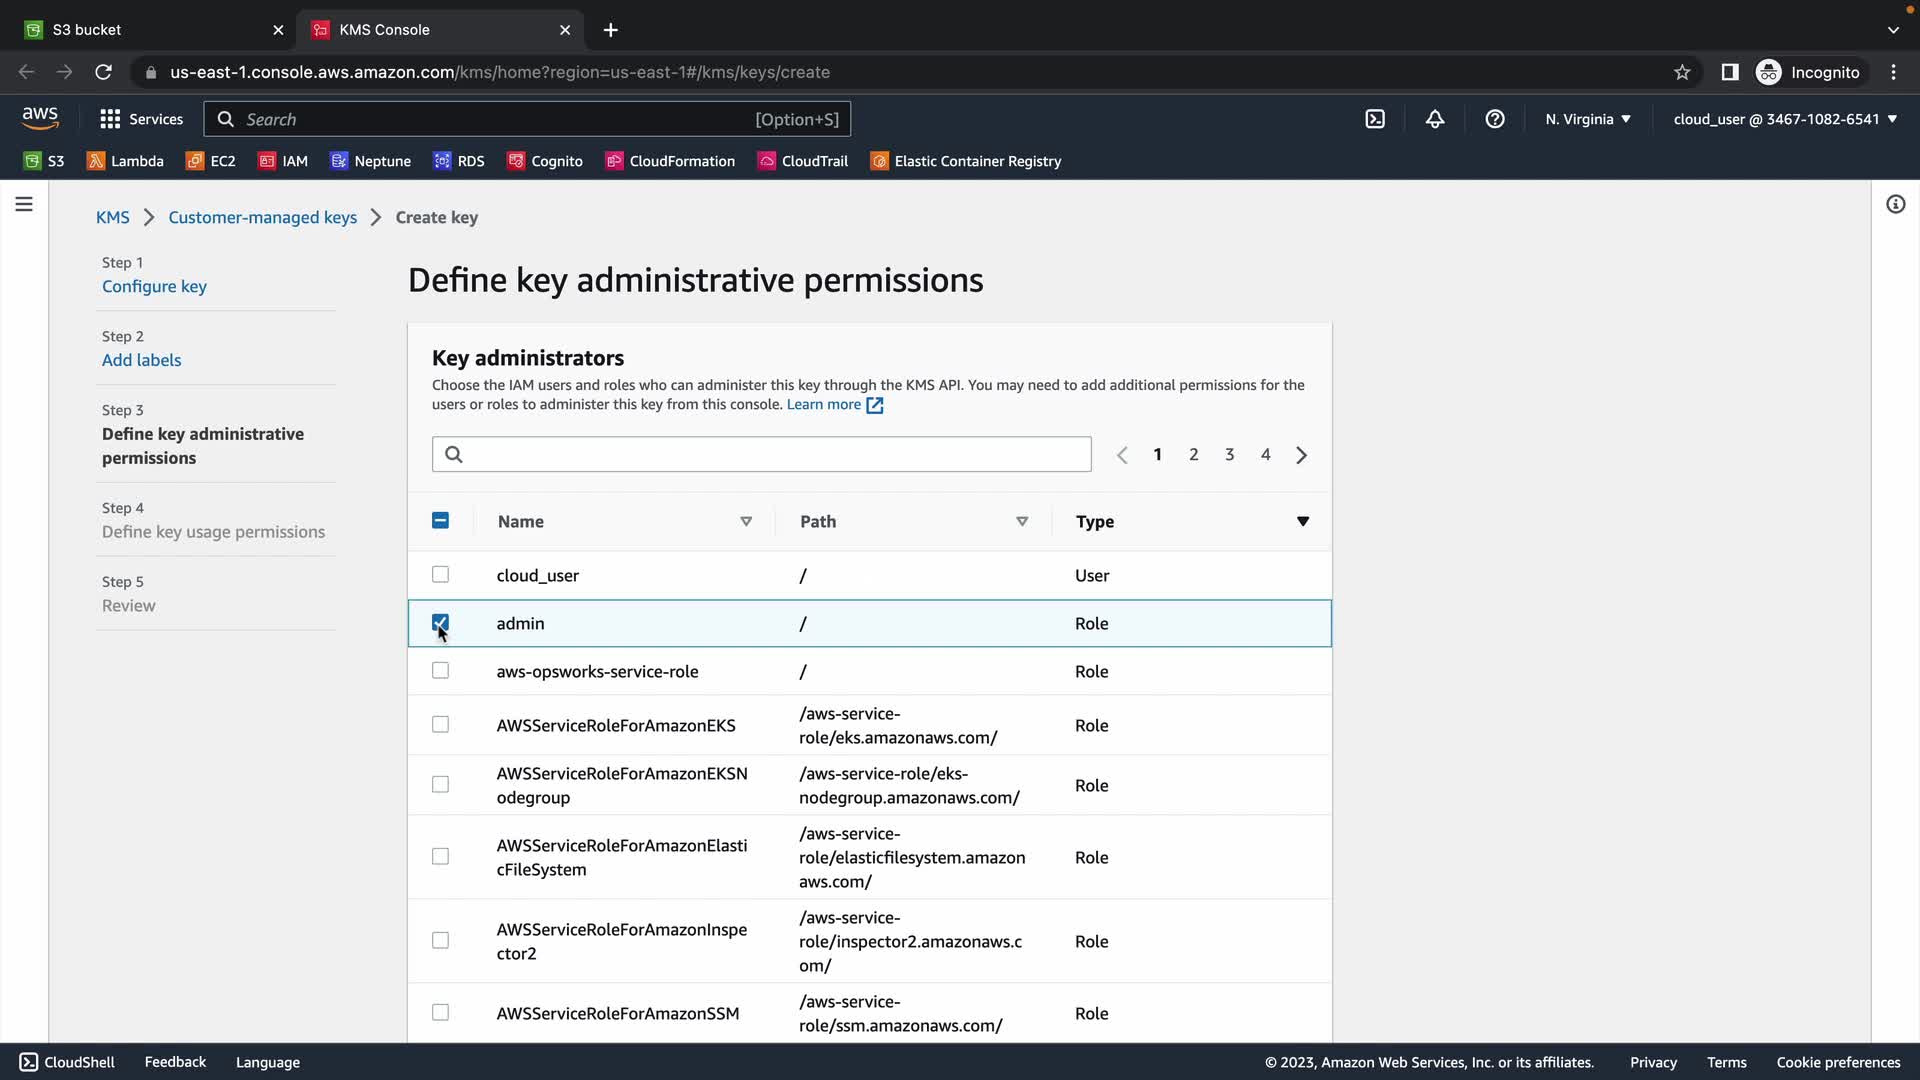Check the aws-opsworks-service-role checkbox
Screen dimensions: 1920x1080
[x=440, y=671]
